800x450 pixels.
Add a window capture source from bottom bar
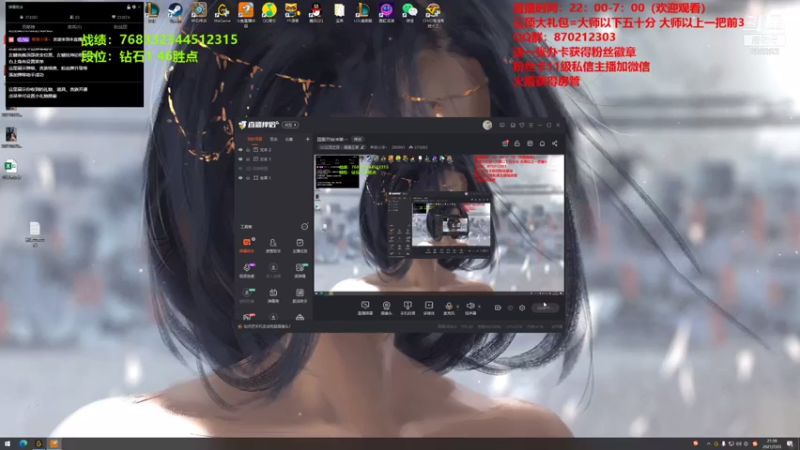point(365,308)
